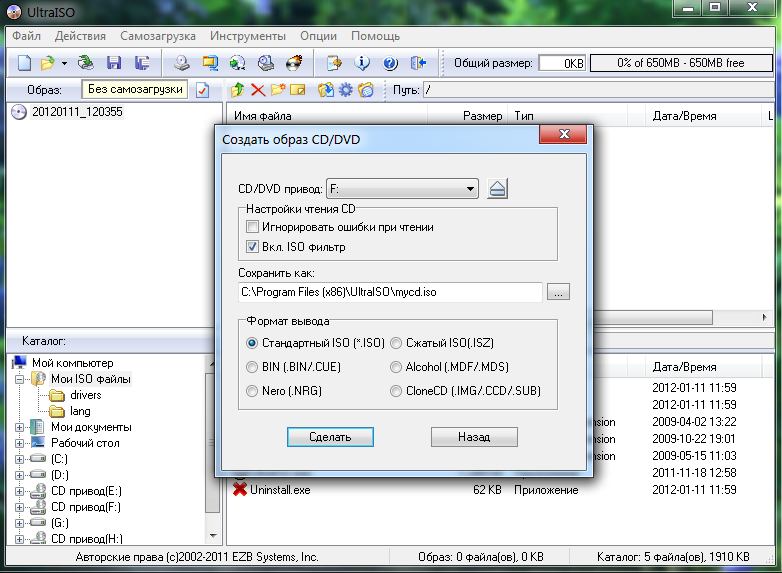782x573 pixels.
Task: Click the Exit door toolbar icon
Action: [418, 63]
